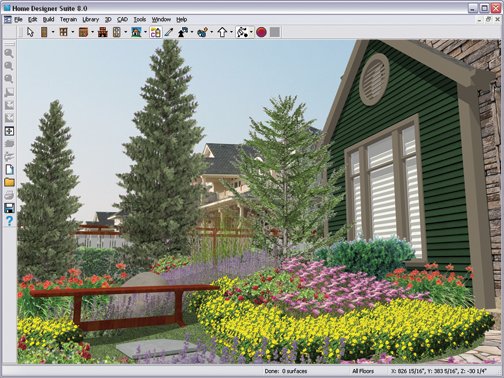The width and height of the screenshot is (504, 378).
Task: Choose the Select Objects arrow tool
Action: coord(30,32)
